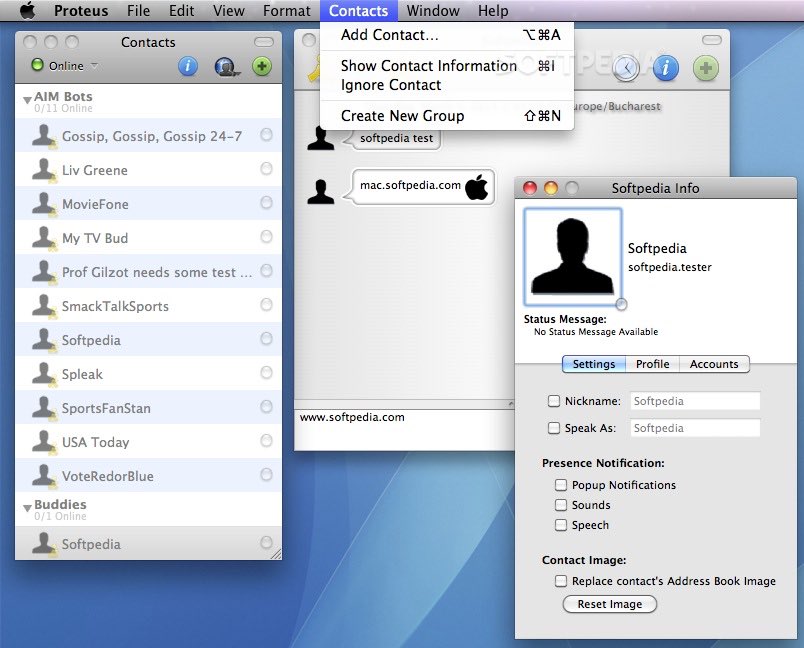The height and width of the screenshot is (648, 804).
Task: Click the info icon in Contacts window
Action: tap(188, 66)
